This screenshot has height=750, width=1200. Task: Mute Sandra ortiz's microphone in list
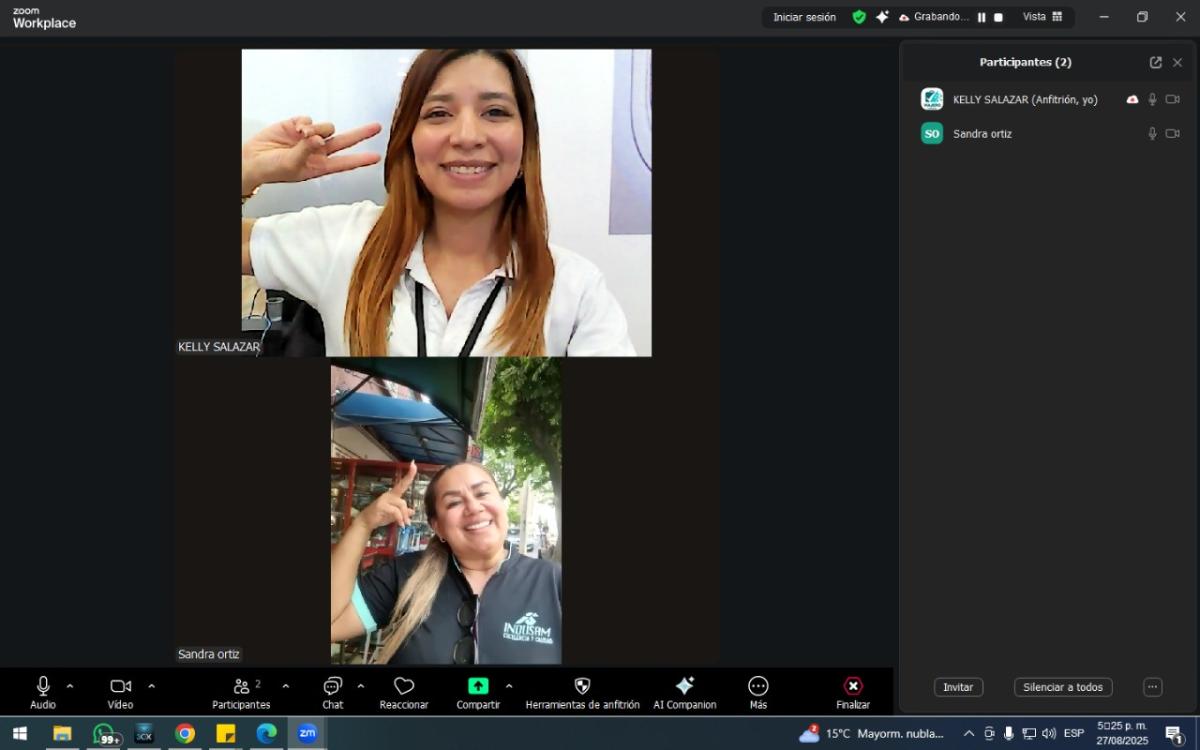[x=1152, y=134]
